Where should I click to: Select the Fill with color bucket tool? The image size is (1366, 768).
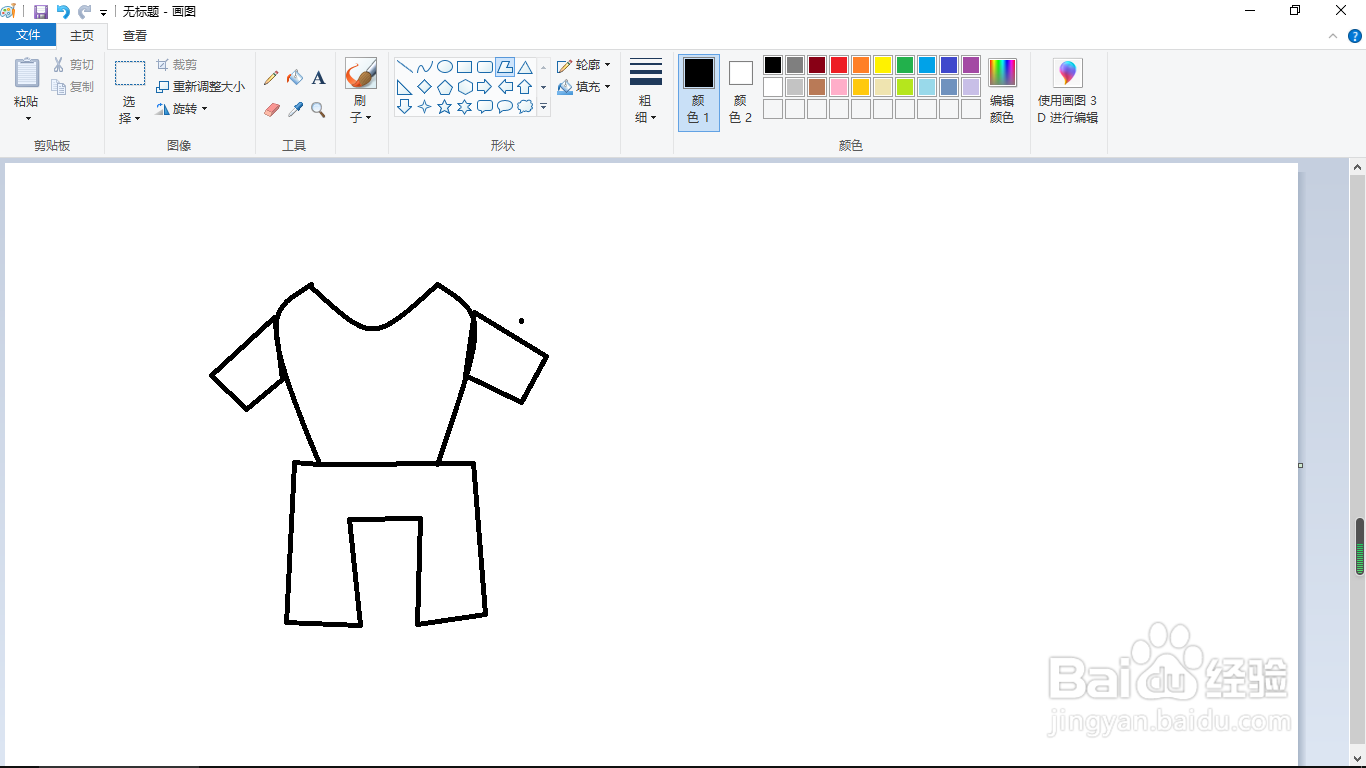point(295,77)
